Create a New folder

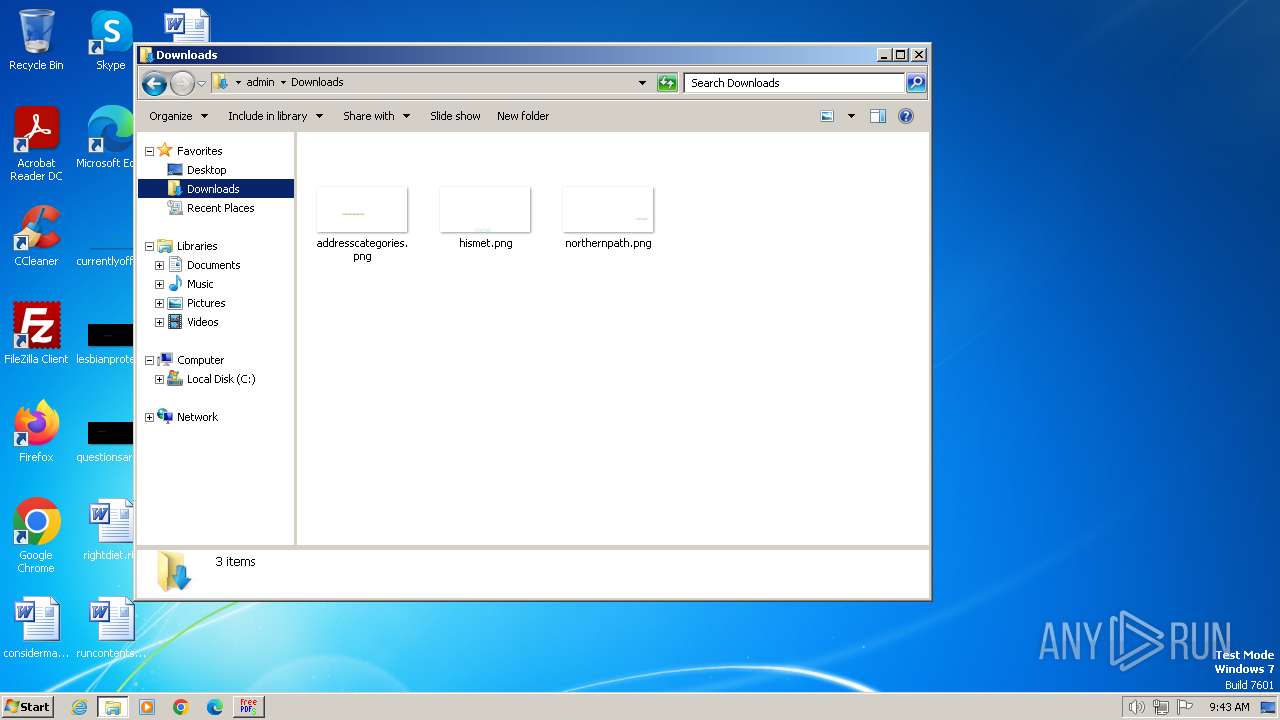tap(523, 116)
